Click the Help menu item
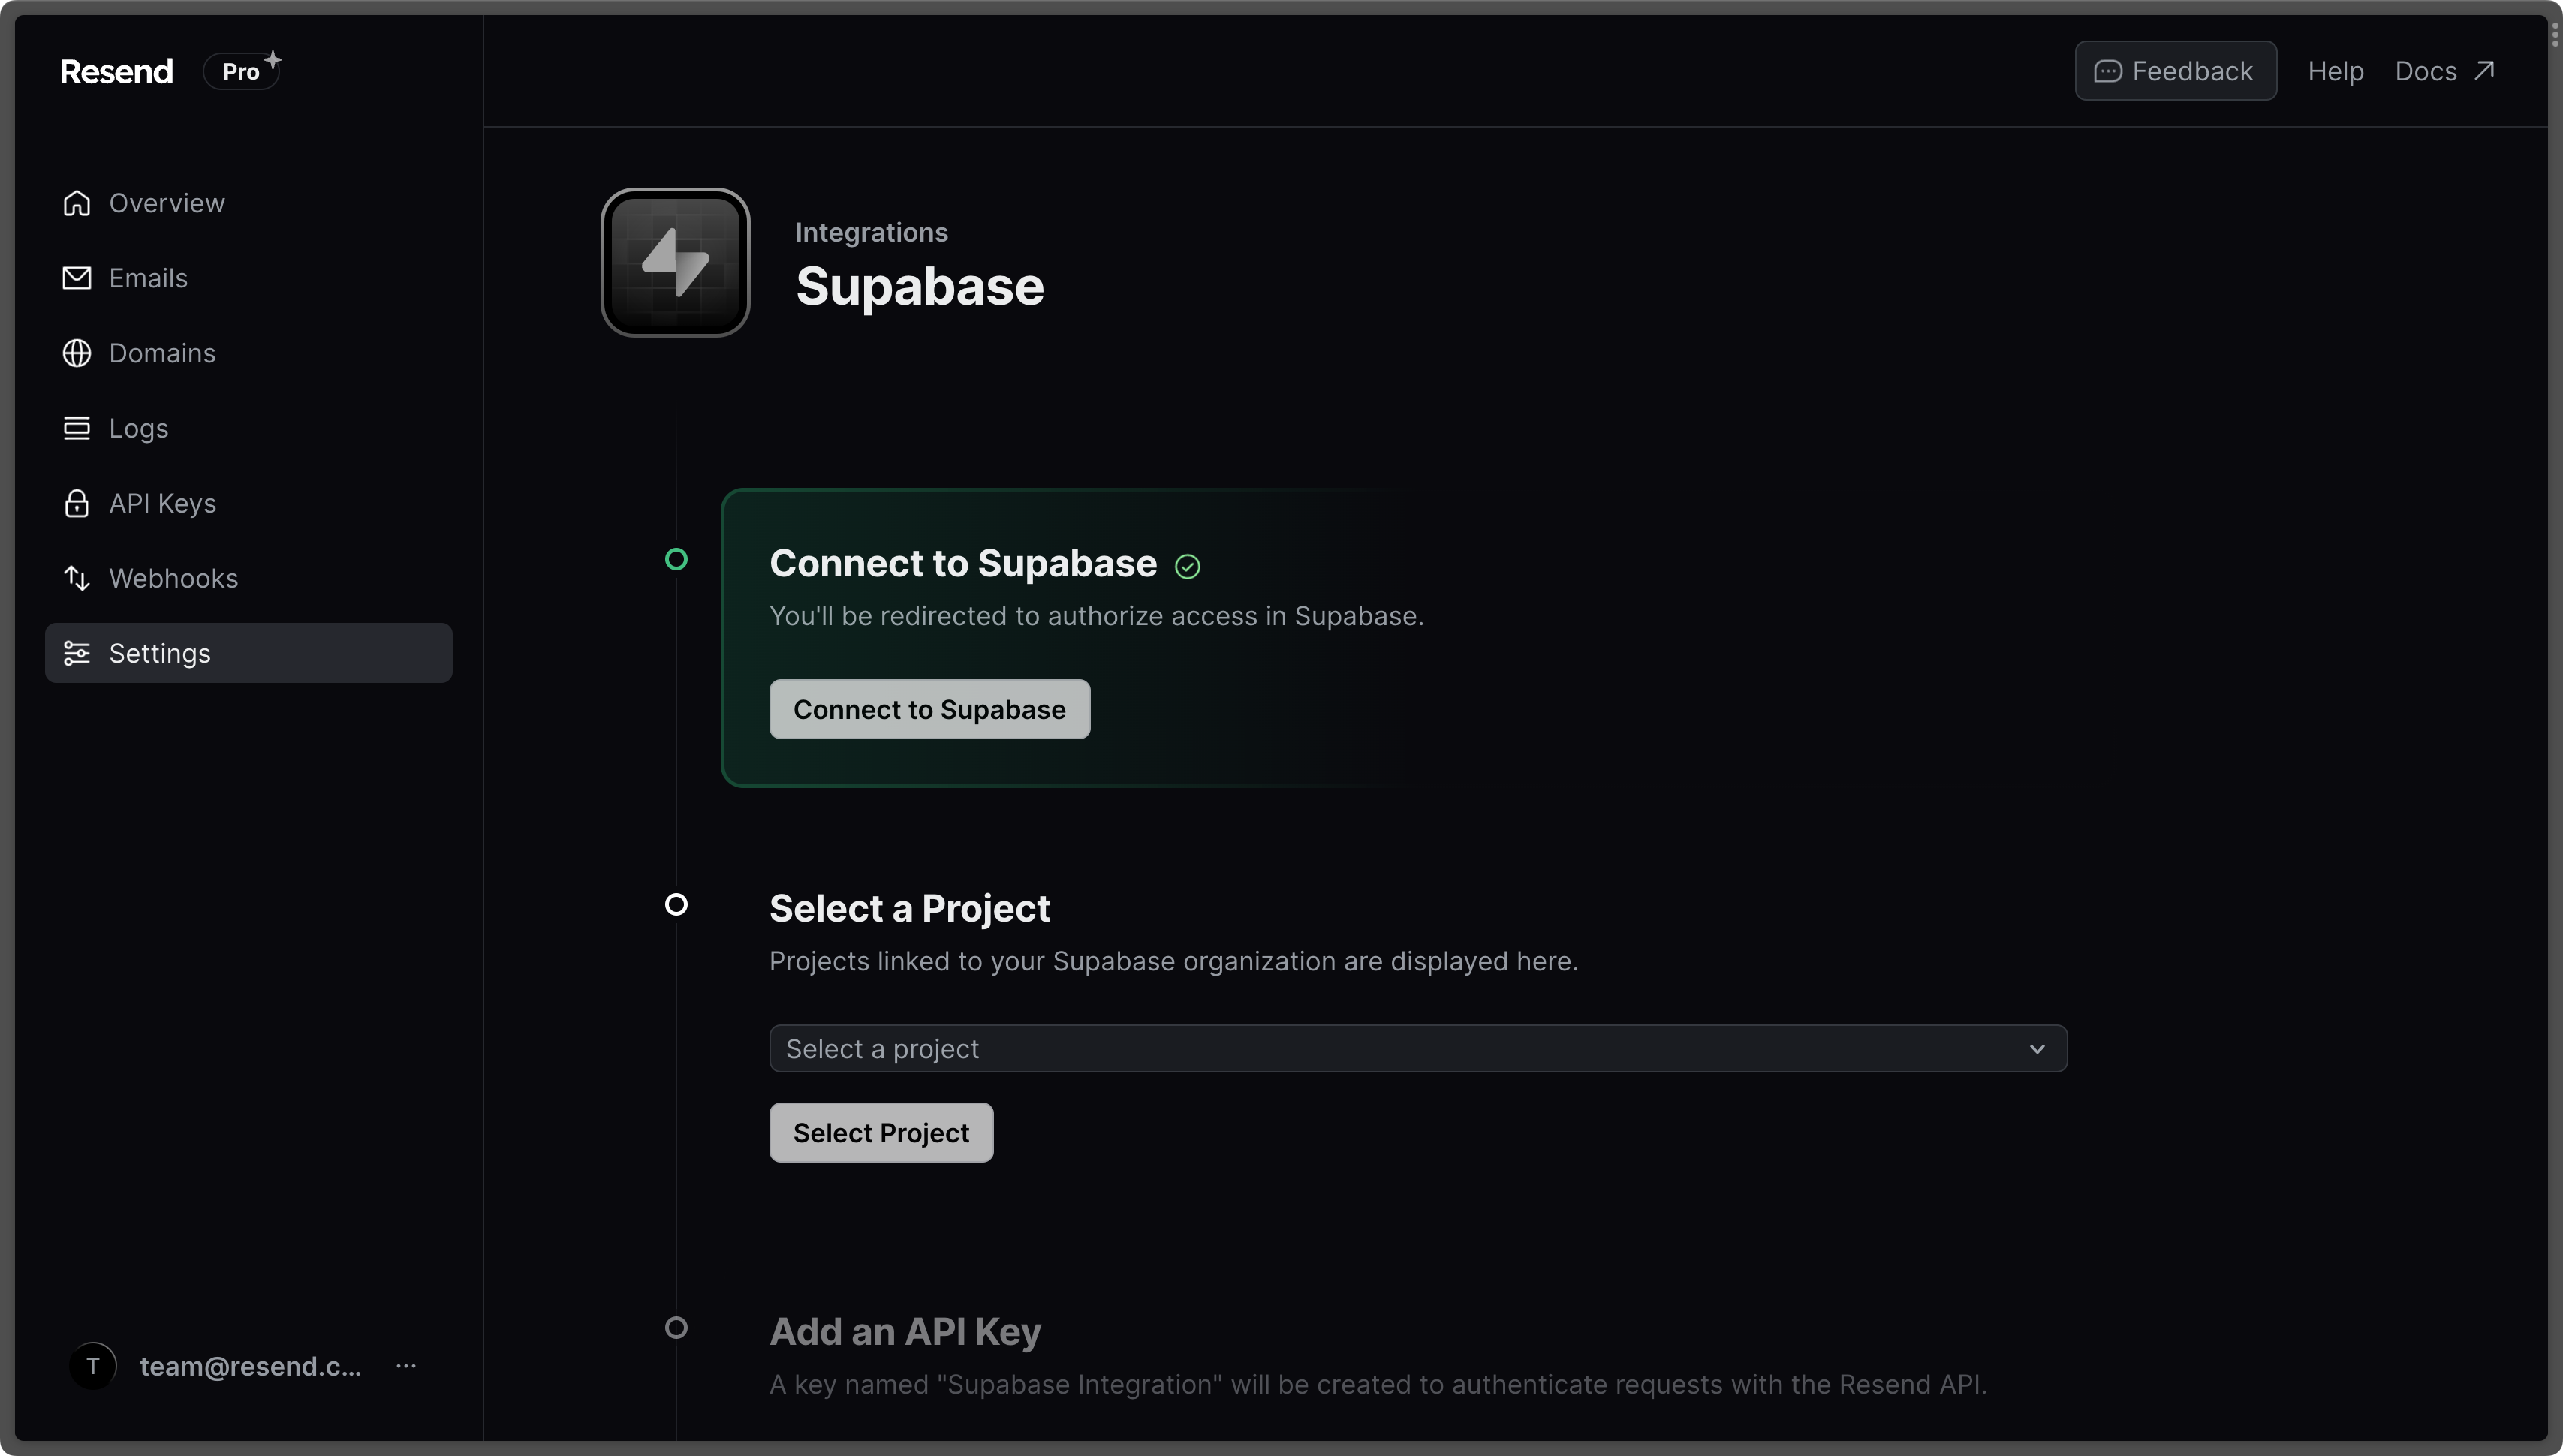 point(2336,71)
